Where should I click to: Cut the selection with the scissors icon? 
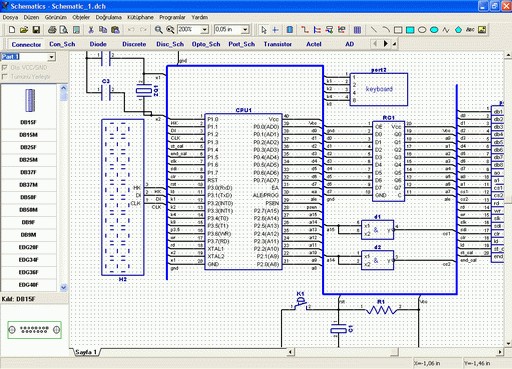pyautogui.click(x=91, y=30)
